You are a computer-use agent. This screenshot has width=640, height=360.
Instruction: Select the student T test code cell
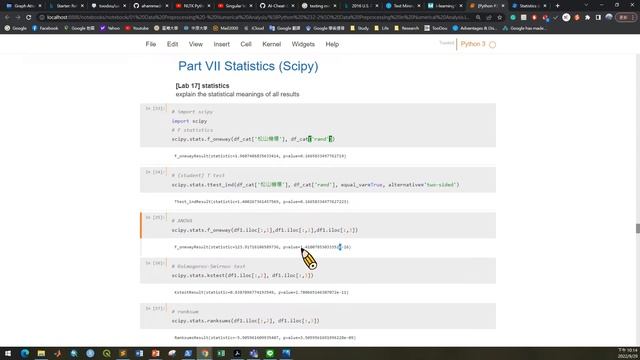point(318,180)
